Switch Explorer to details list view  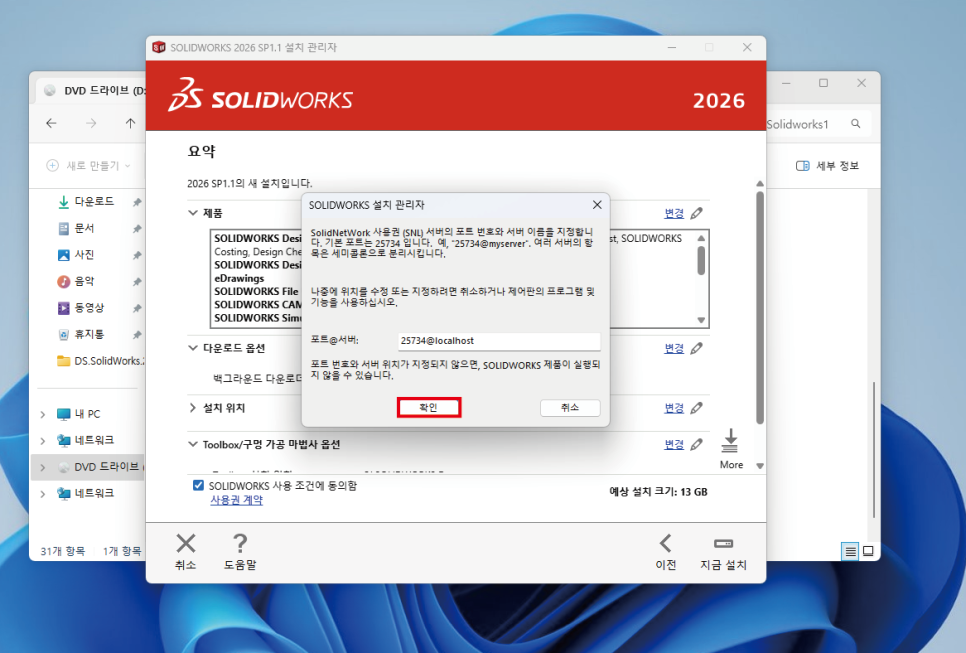(850, 551)
